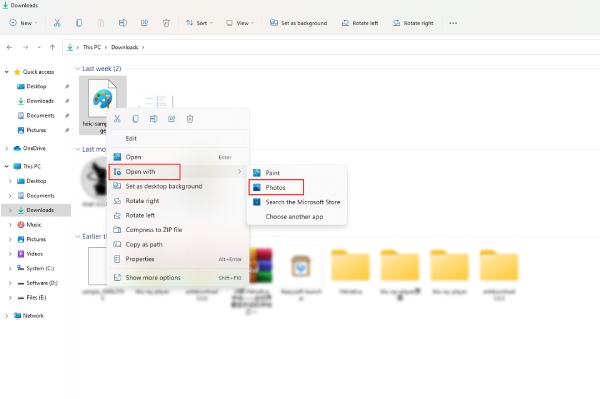
Task: Select Pictures under Quick access
Action: click(x=36, y=130)
